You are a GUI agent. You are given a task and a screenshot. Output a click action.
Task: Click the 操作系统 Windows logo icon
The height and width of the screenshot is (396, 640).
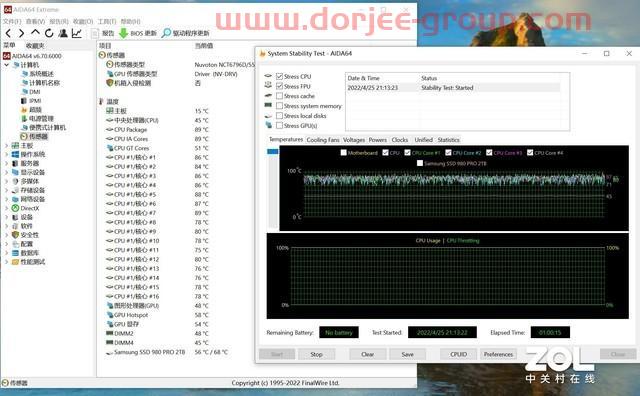(16, 154)
